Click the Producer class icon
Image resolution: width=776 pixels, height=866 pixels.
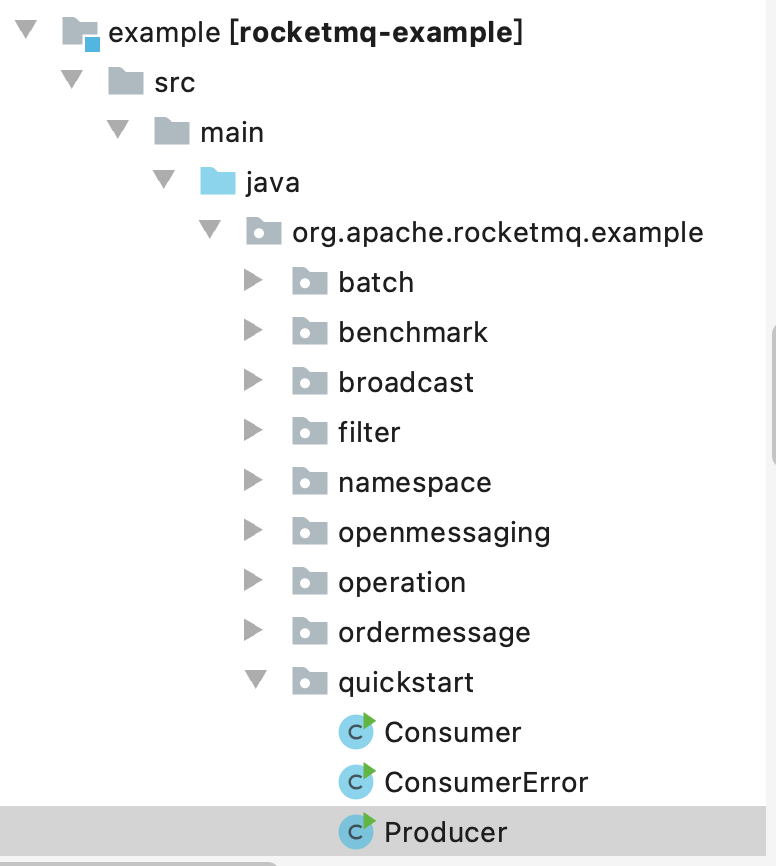[356, 832]
